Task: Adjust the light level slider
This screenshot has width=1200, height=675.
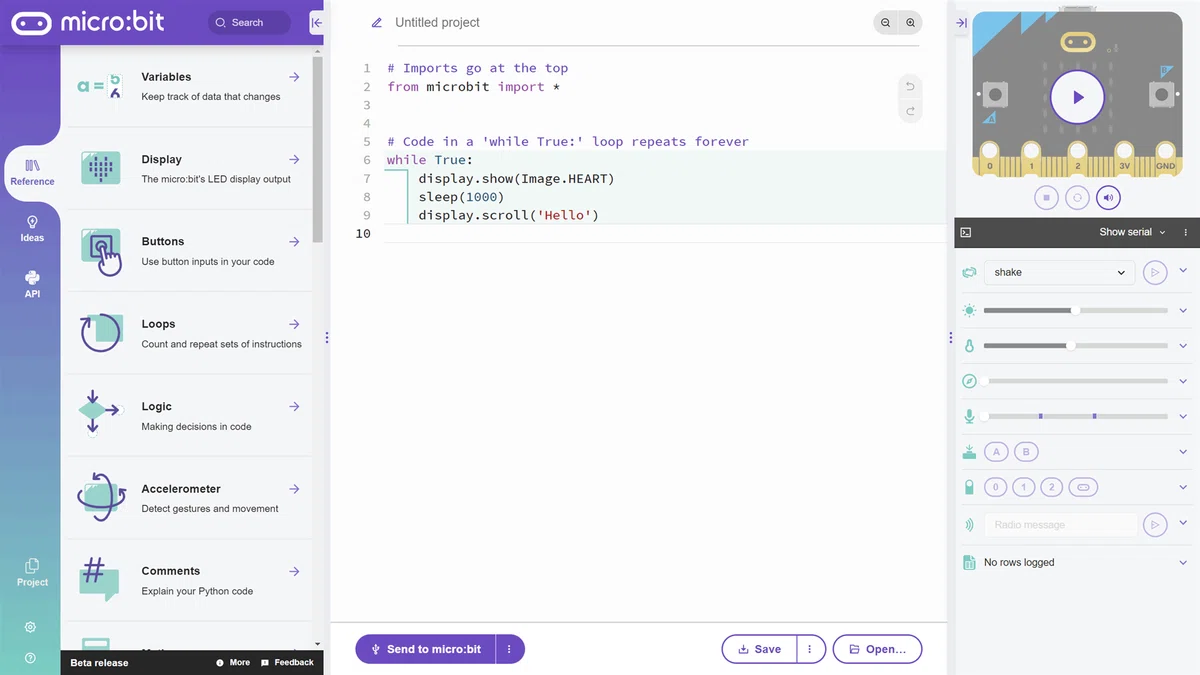Action: pos(1076,310)
